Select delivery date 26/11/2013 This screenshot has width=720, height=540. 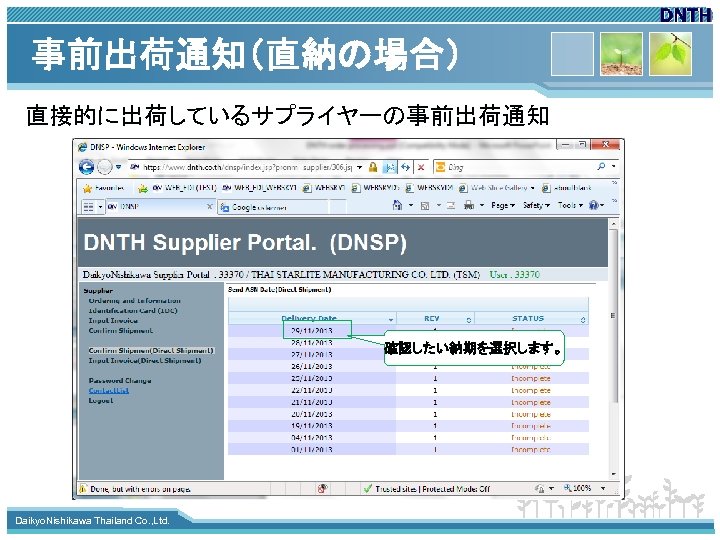(x=312, y=366)
